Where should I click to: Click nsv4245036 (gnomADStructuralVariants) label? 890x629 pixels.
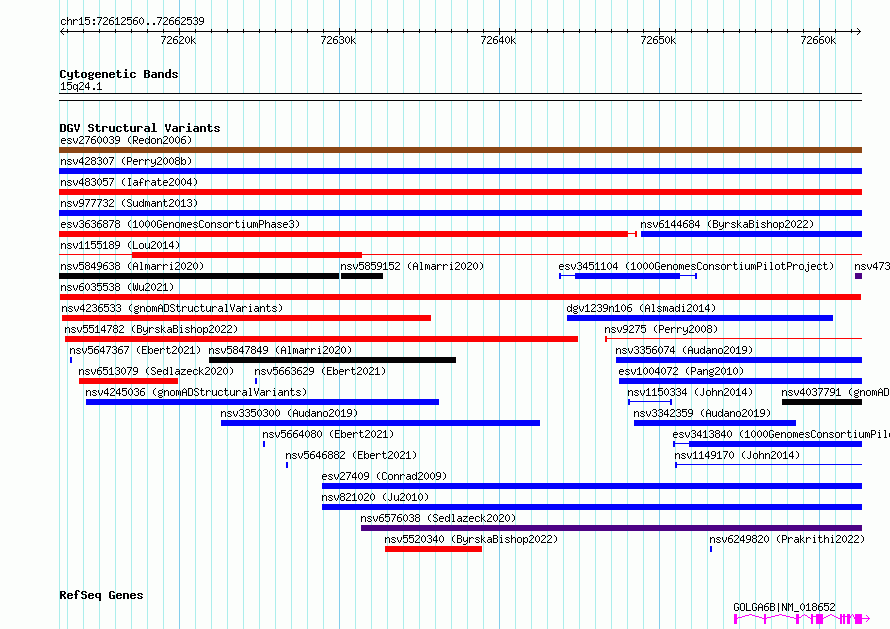pos(196,392)
